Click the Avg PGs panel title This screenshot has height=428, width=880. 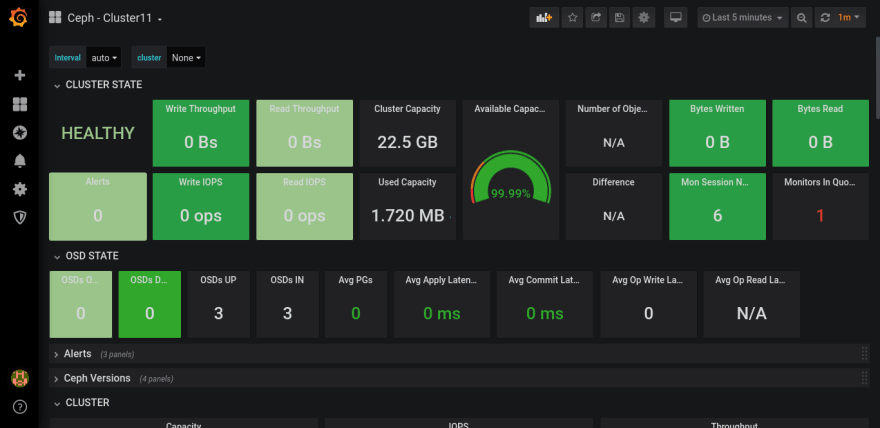(x=356, y=279)
